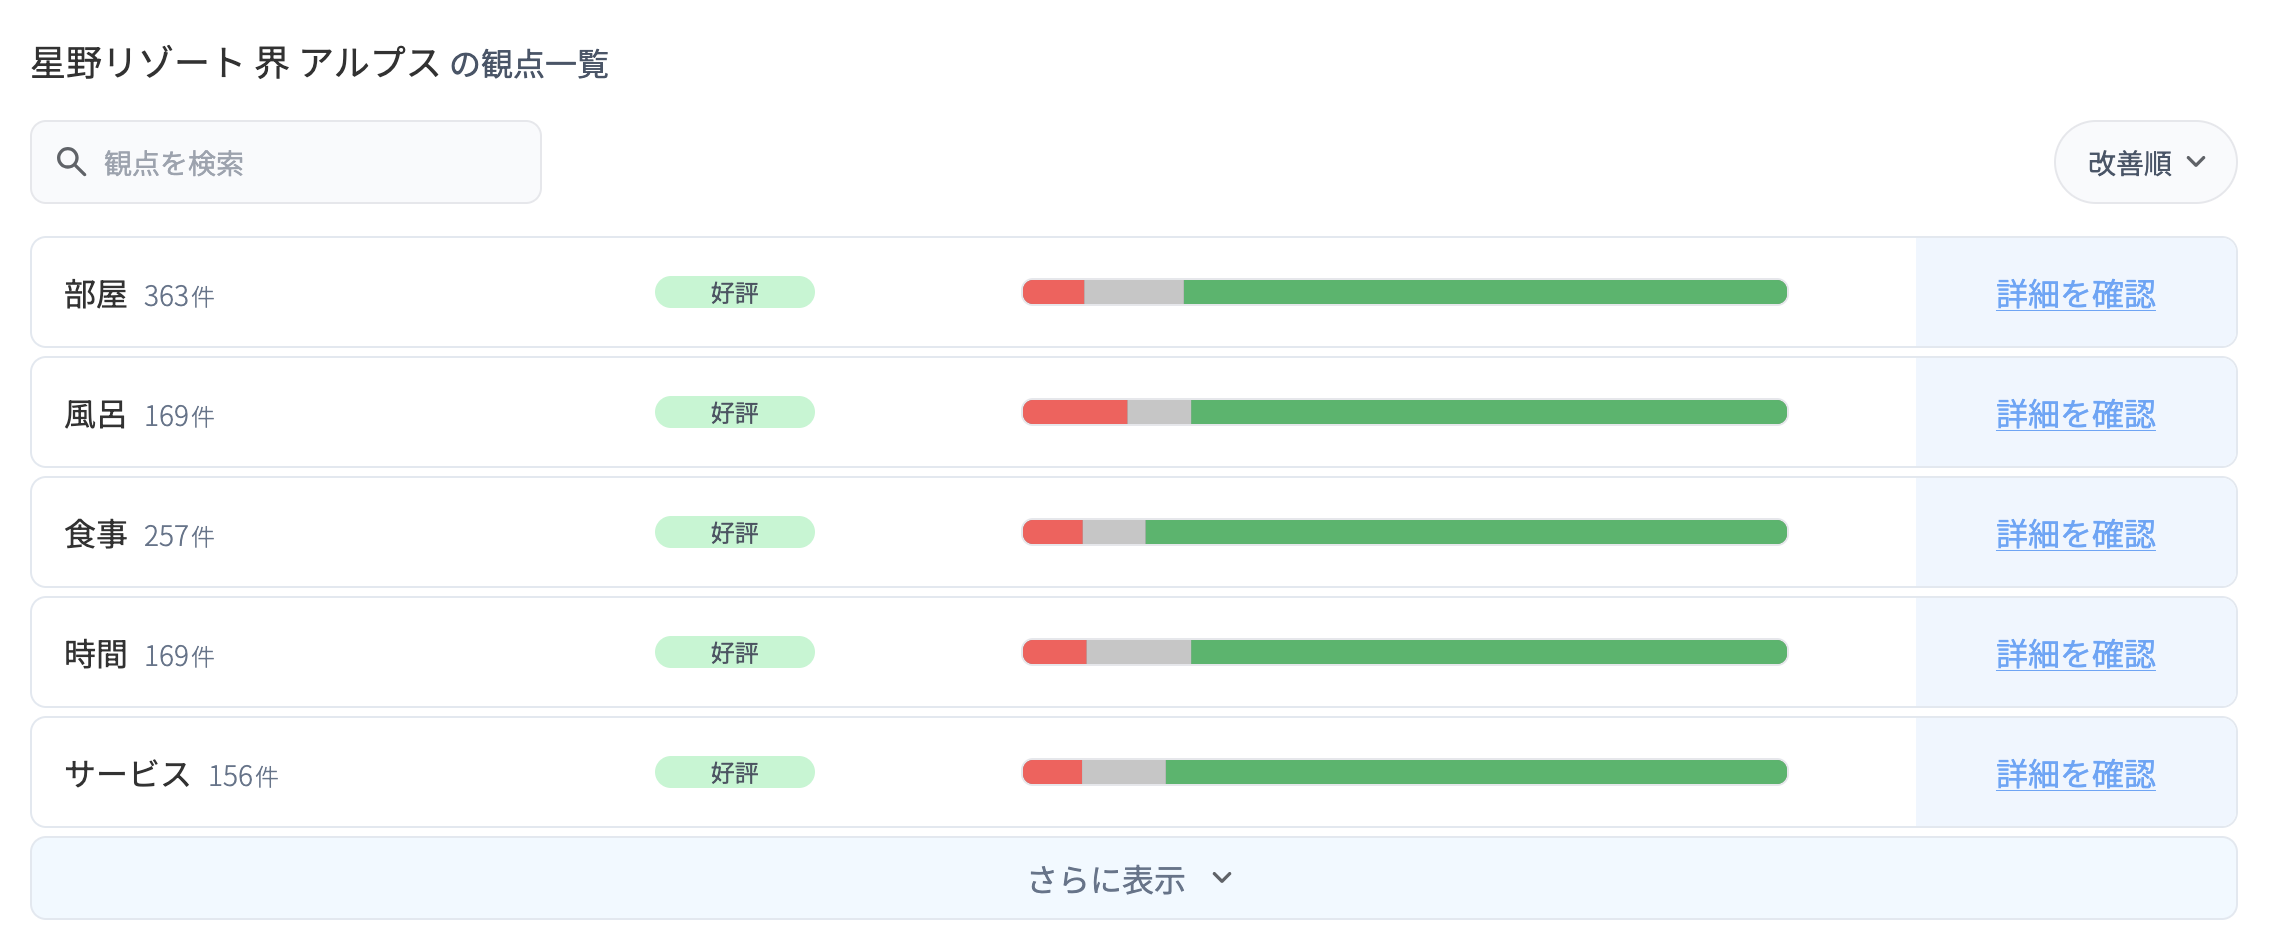Select the 好評 badge for 風呂
2270x950 pixels.
click(x=733, y=412)
